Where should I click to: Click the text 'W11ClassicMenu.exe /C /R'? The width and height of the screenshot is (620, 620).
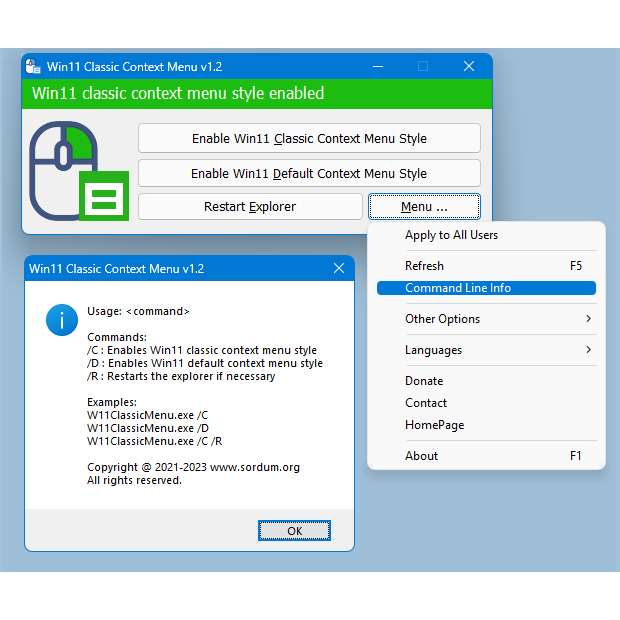[155, 441]
